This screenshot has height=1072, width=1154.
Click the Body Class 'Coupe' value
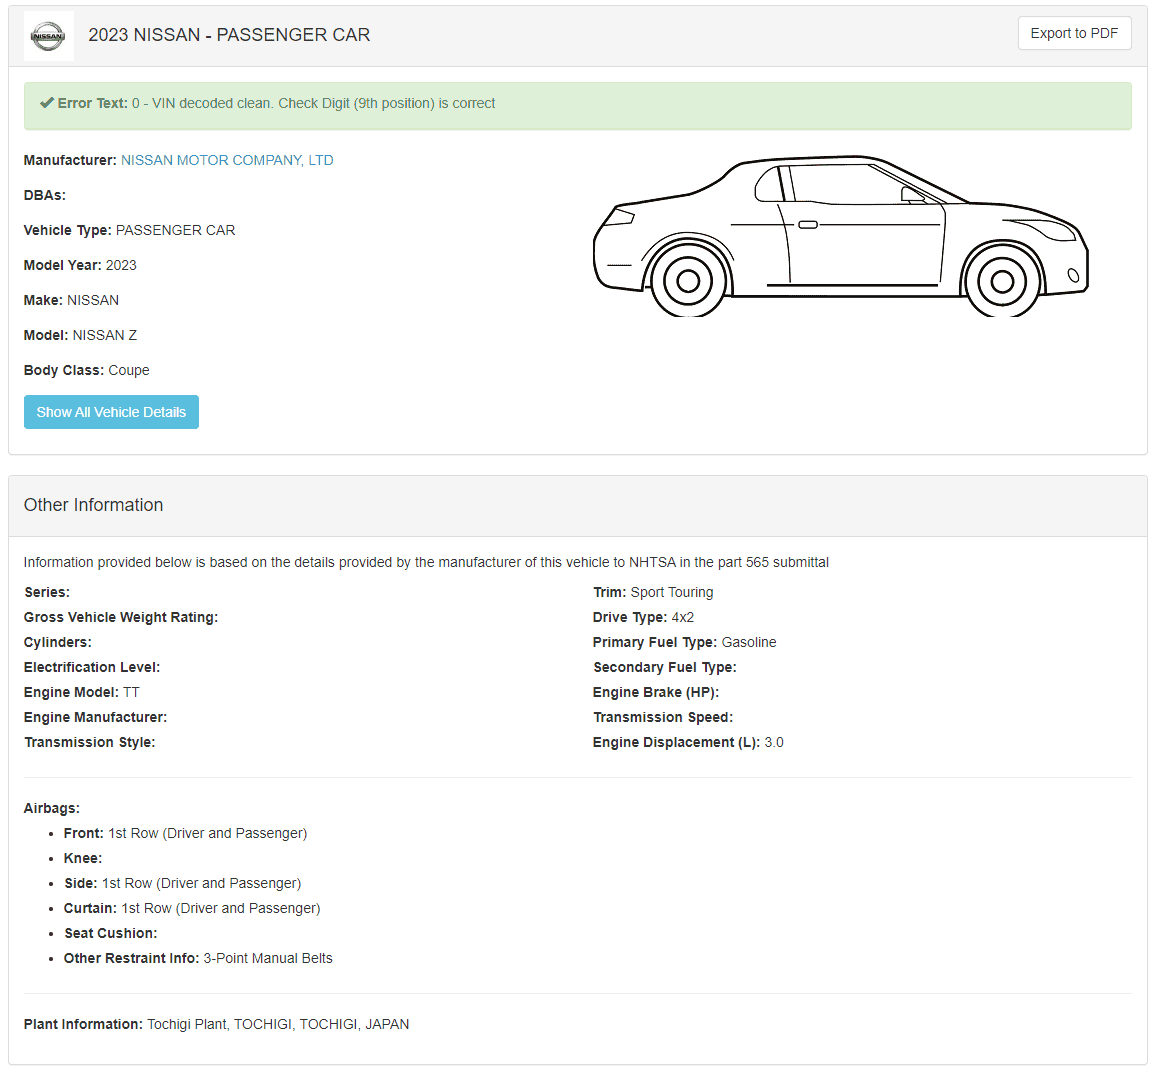(129, 370)
